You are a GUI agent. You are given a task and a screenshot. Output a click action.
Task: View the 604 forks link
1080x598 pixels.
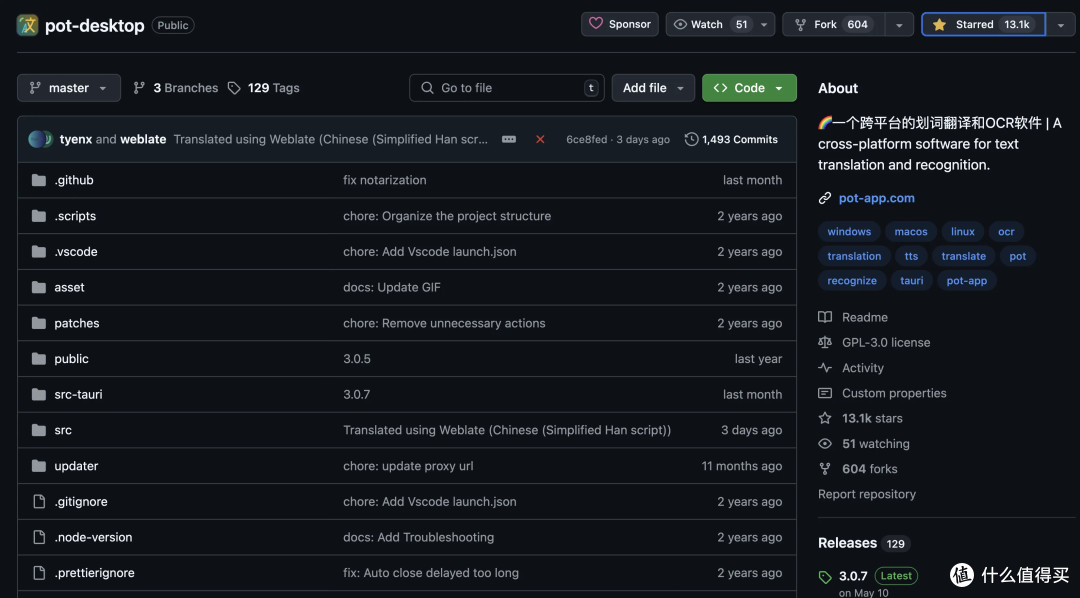(858, 469)
